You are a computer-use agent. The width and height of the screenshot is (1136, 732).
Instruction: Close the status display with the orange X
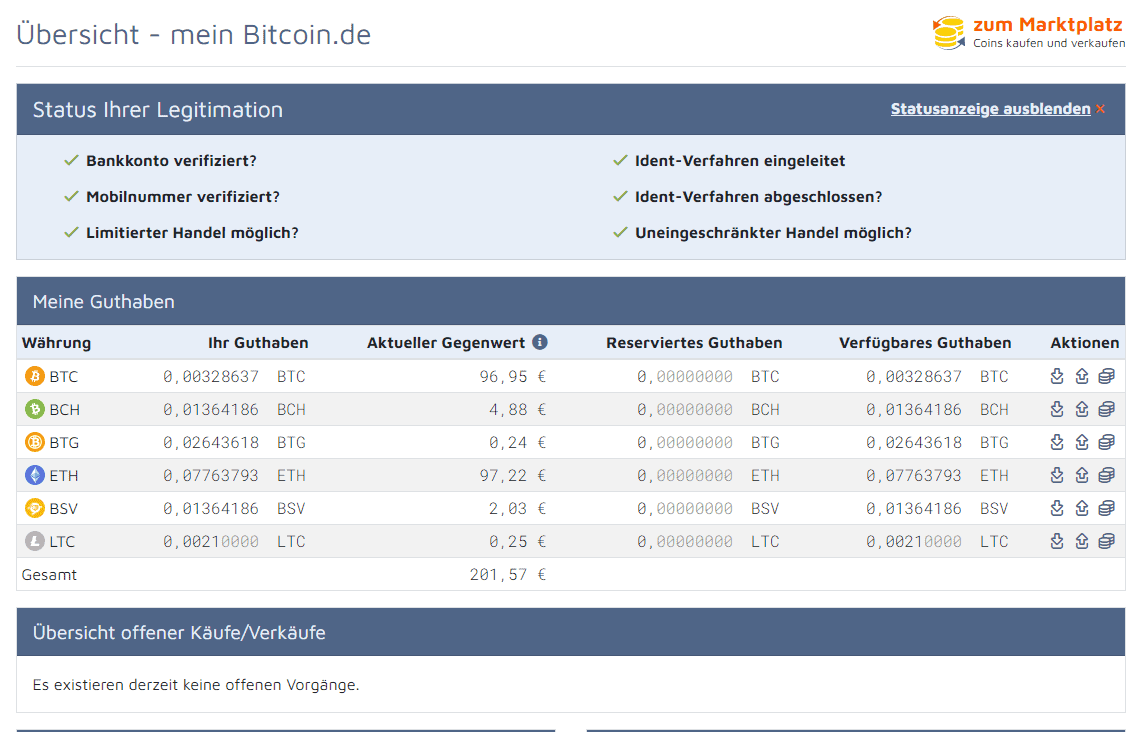pyautogui.click(x=1100, y=109)
